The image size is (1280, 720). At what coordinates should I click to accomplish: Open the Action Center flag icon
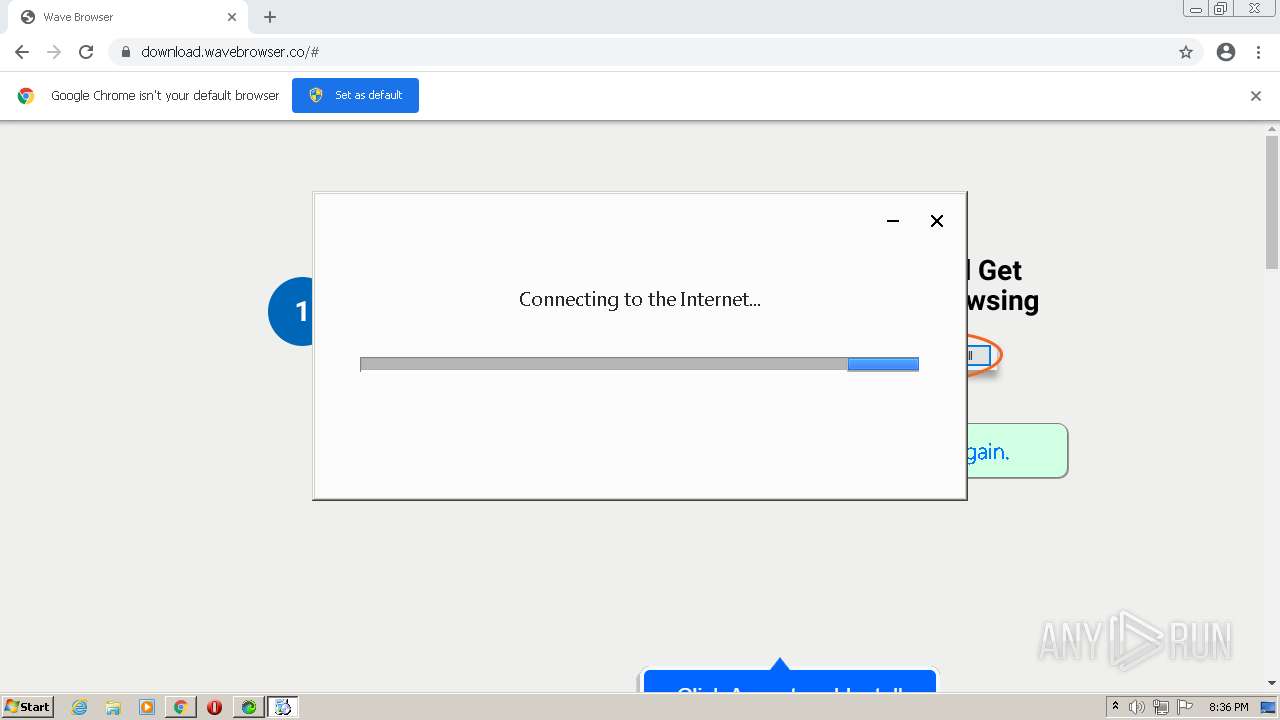tap(1185, 707)
